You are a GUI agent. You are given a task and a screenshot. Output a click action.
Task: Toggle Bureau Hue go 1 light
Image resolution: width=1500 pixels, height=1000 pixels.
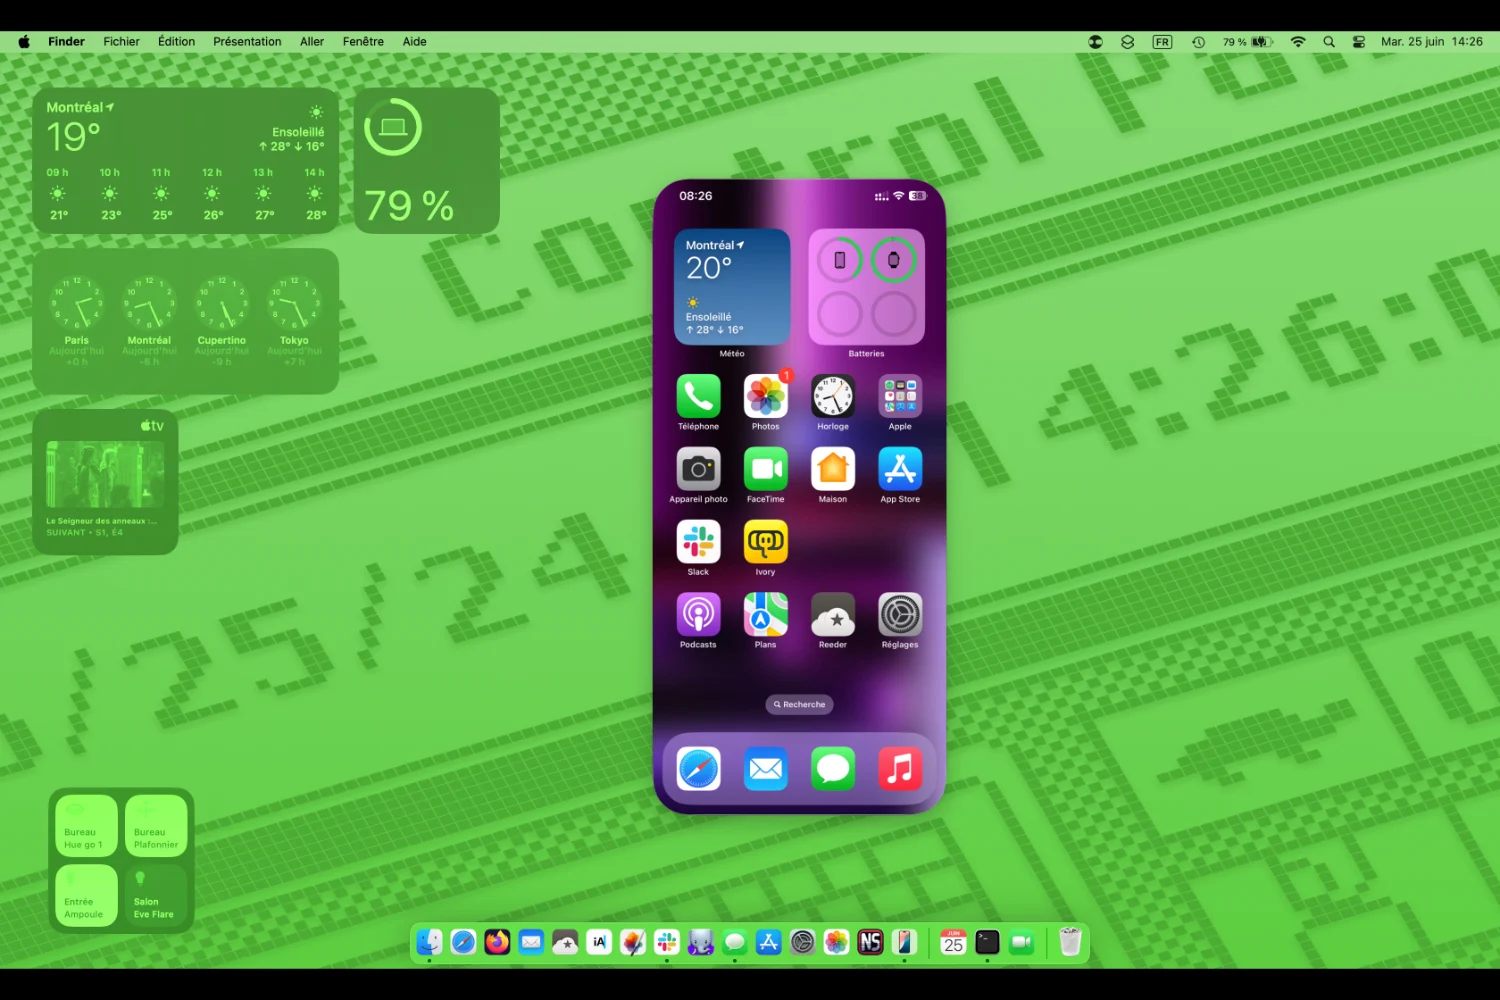click(x=86, y=826)
